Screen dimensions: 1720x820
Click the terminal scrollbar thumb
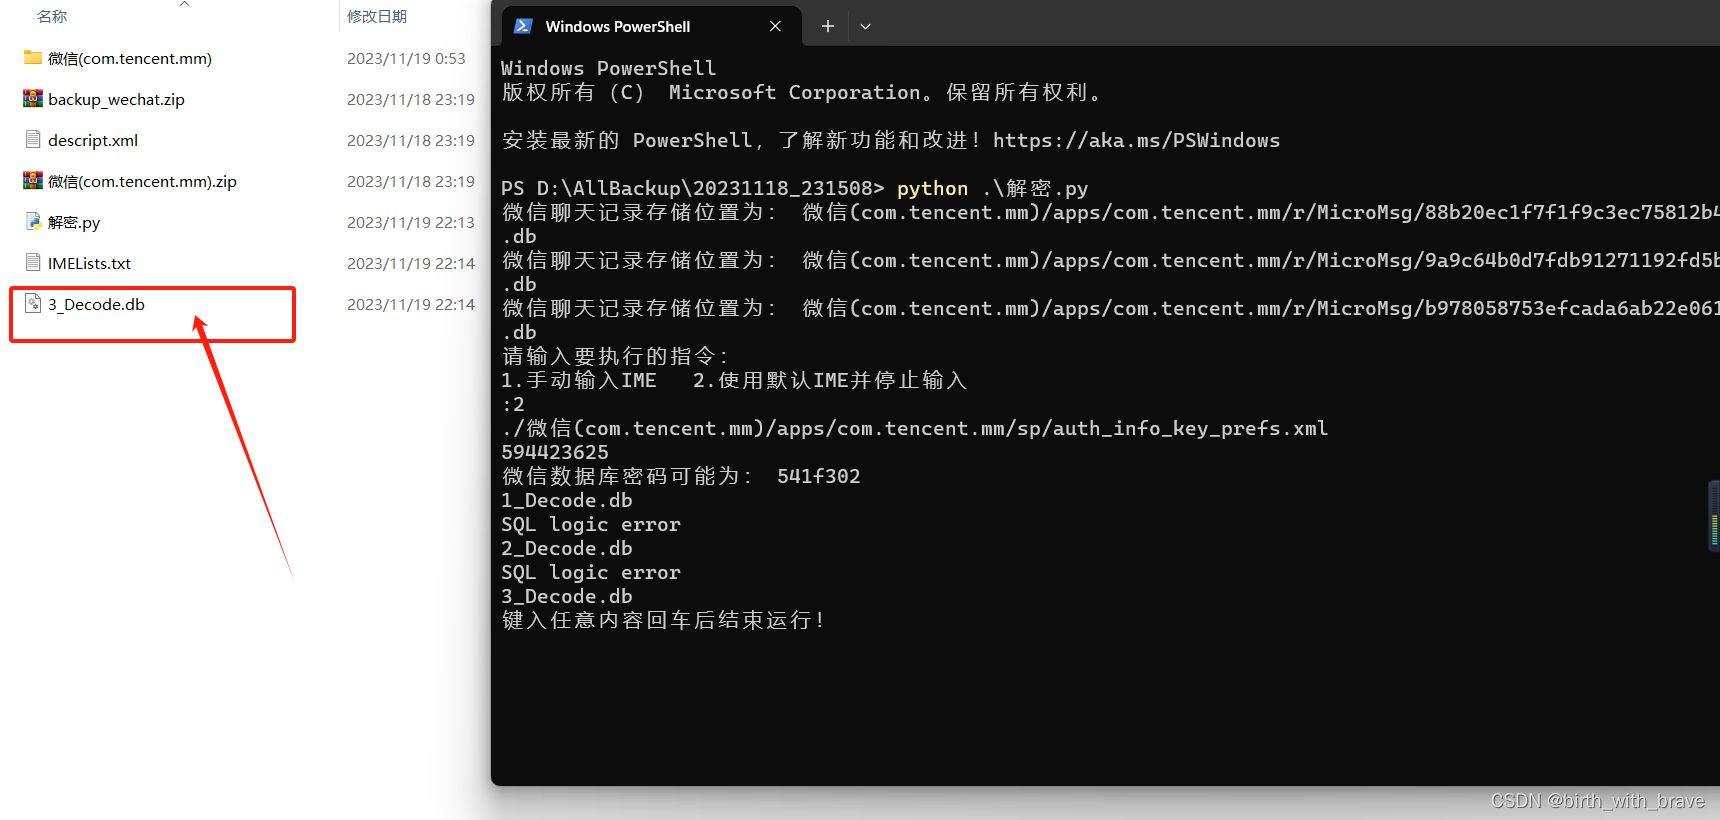click(1714, 515)
